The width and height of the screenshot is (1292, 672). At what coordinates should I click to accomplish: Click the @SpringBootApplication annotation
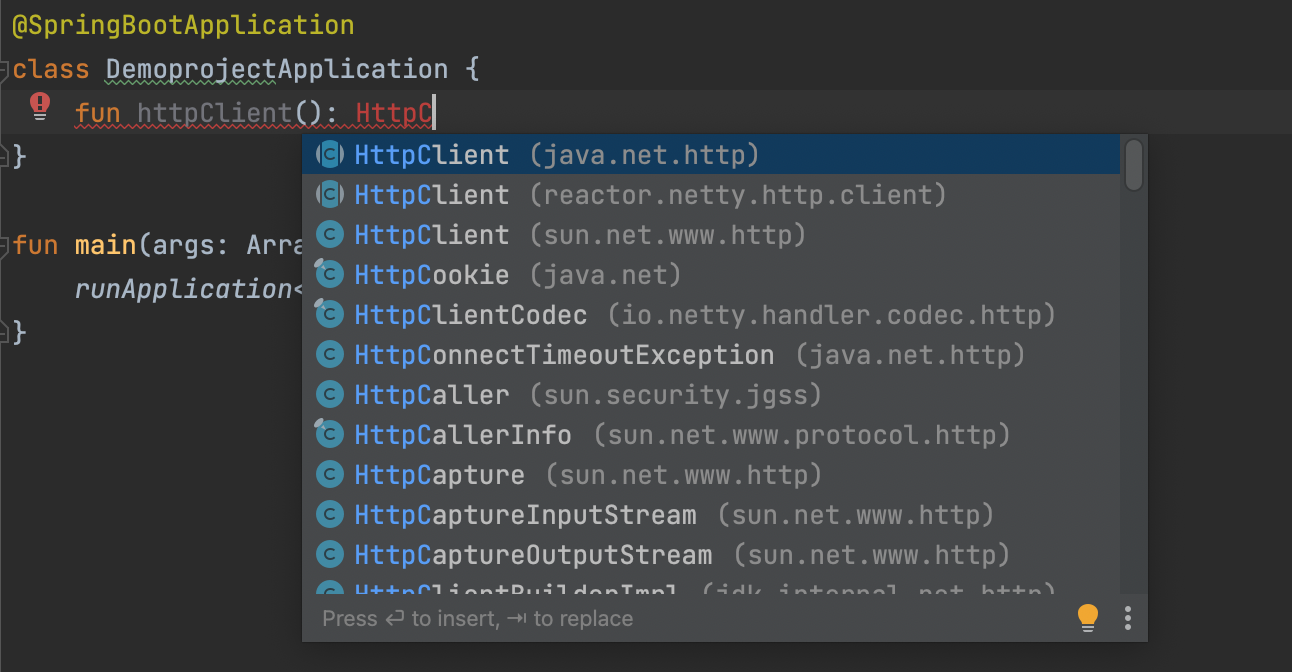coord(183,26)
